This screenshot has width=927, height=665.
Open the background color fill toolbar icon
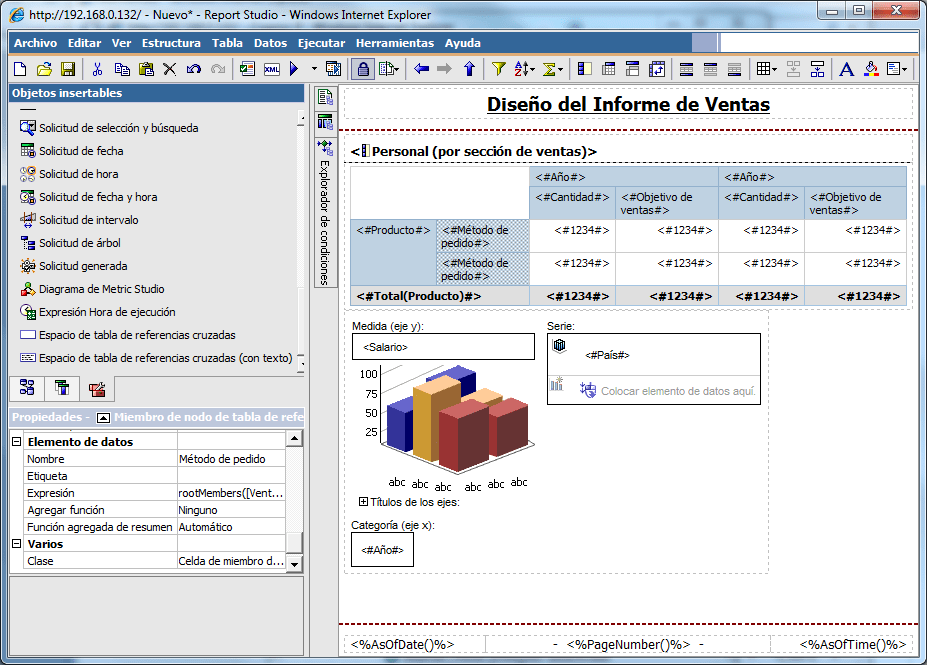pos(871,69)
